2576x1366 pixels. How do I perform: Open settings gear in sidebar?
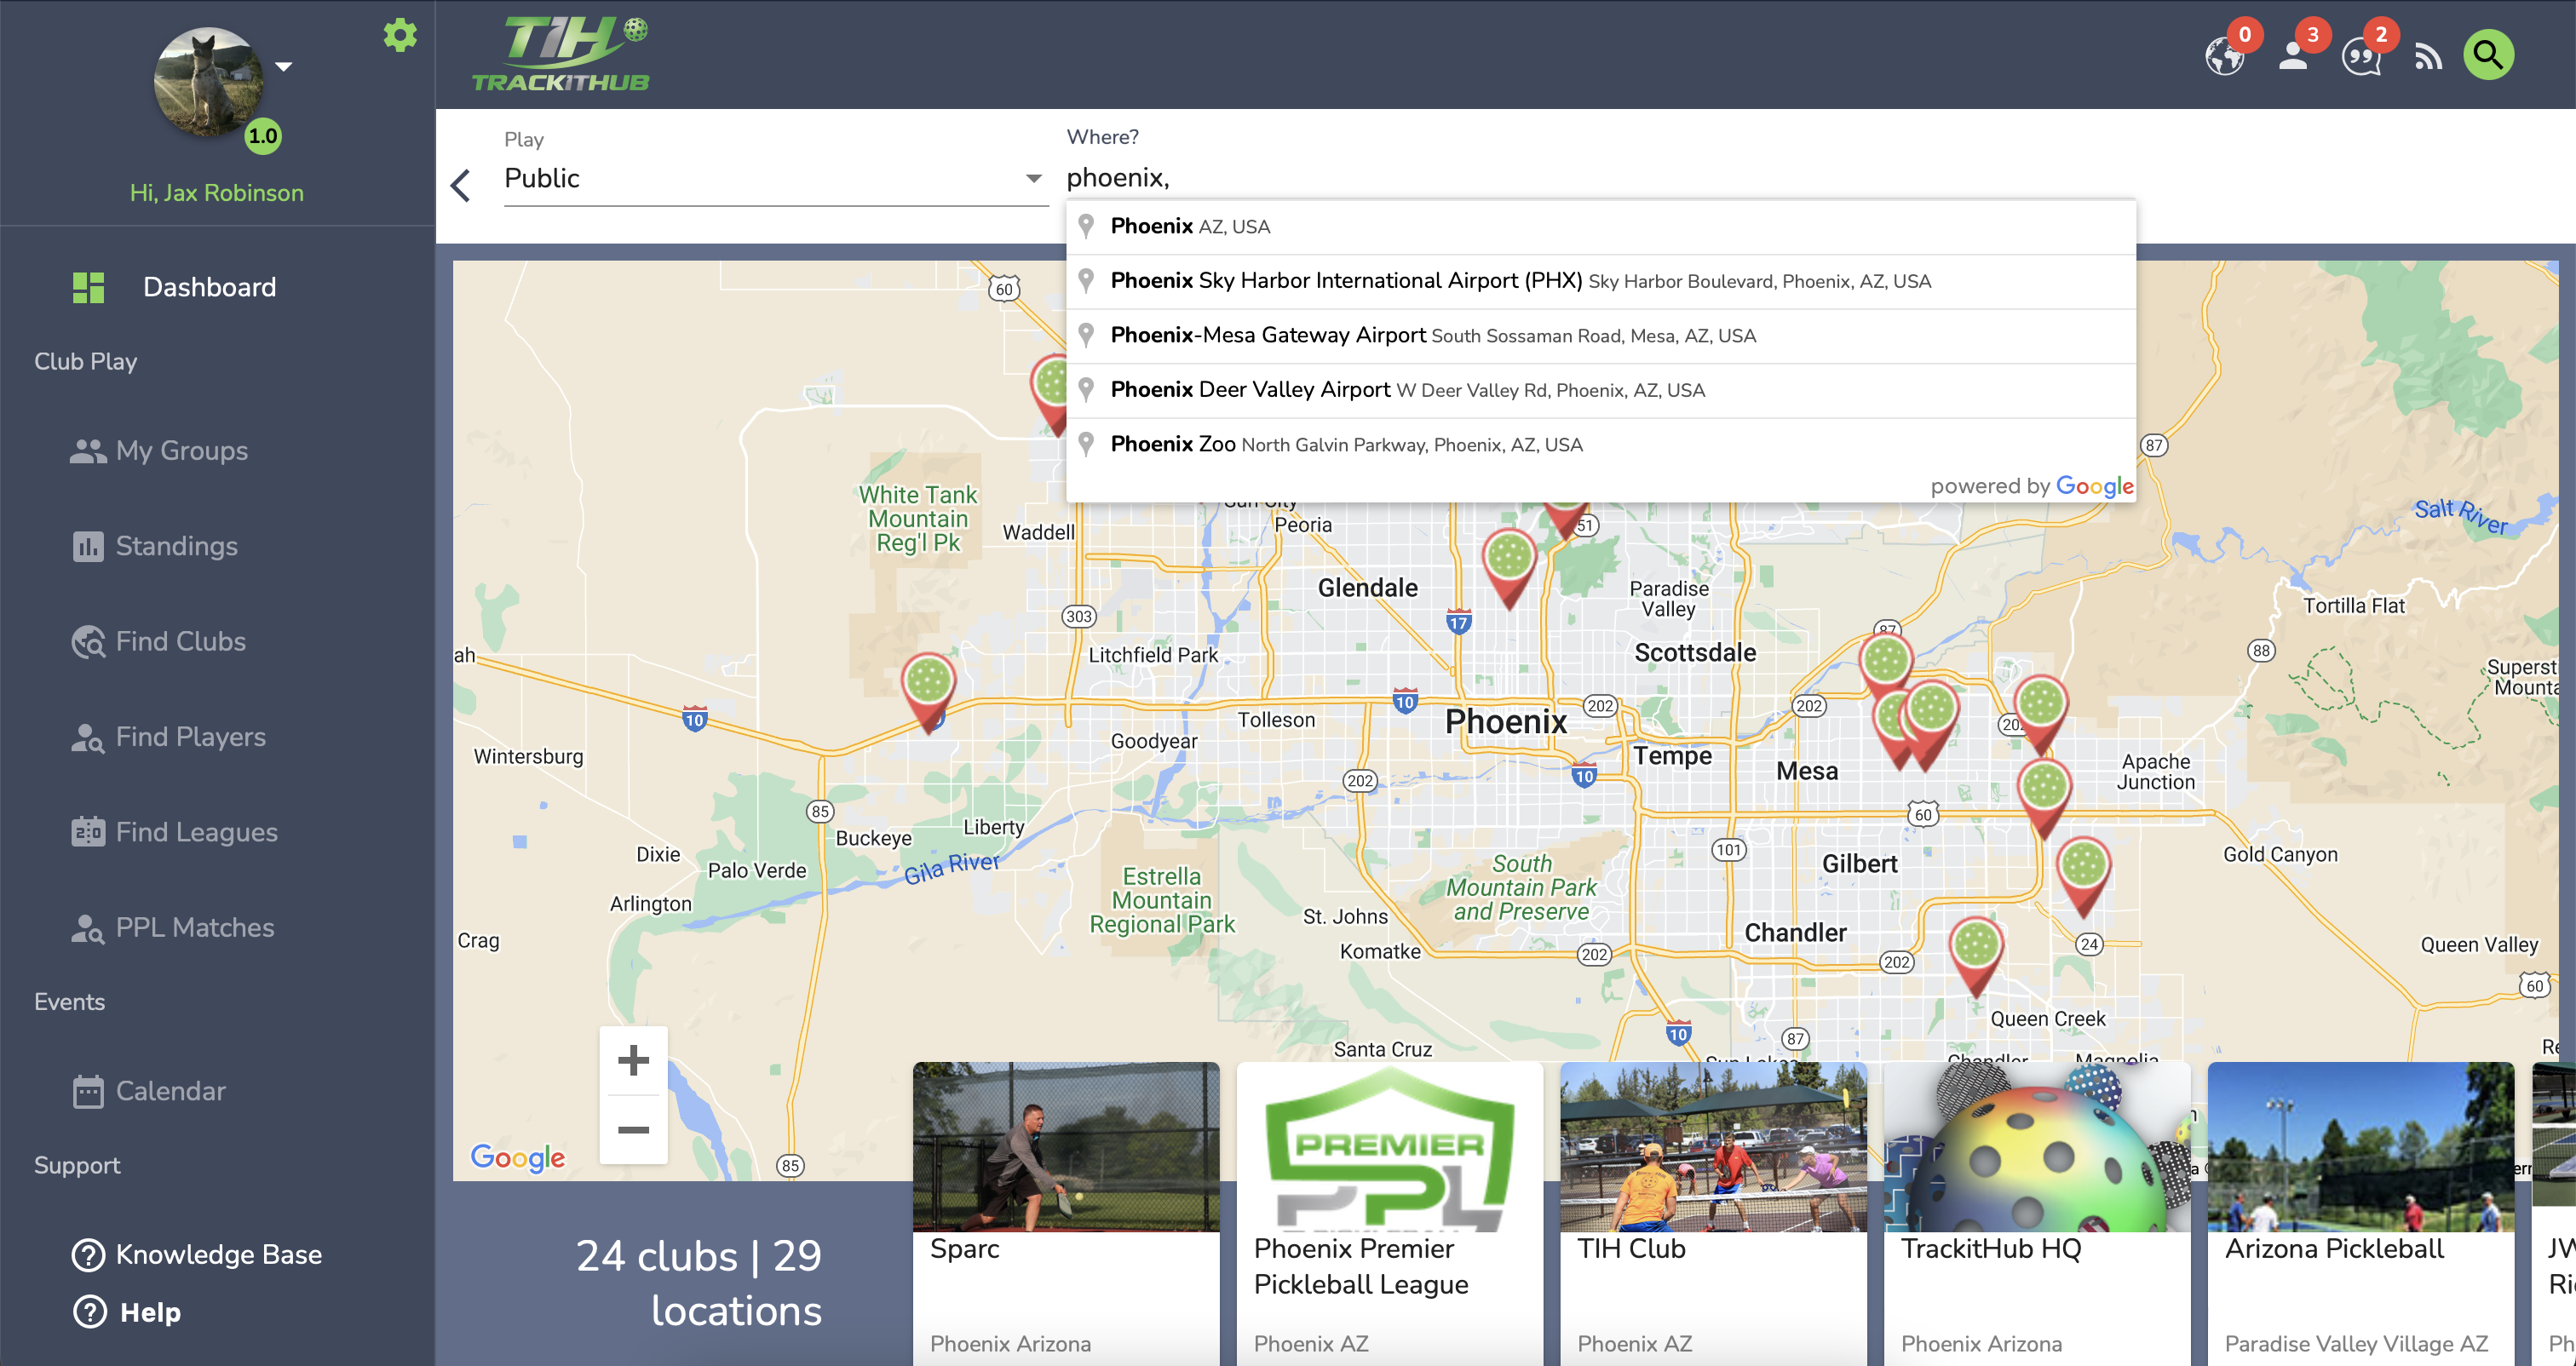click(x=400, y=36)
